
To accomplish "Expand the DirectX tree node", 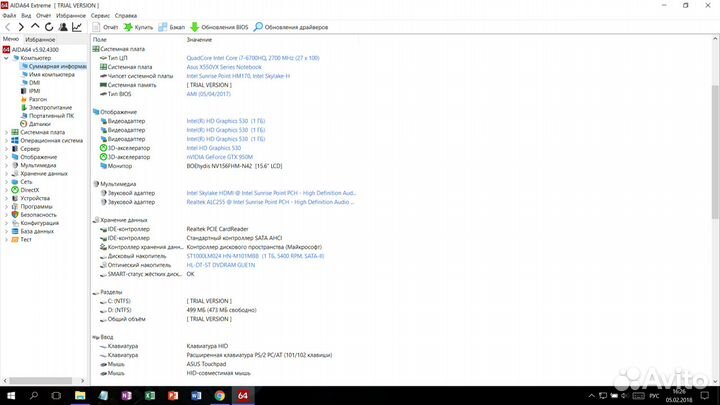I will pyautogui.click(x=6, y=190).
